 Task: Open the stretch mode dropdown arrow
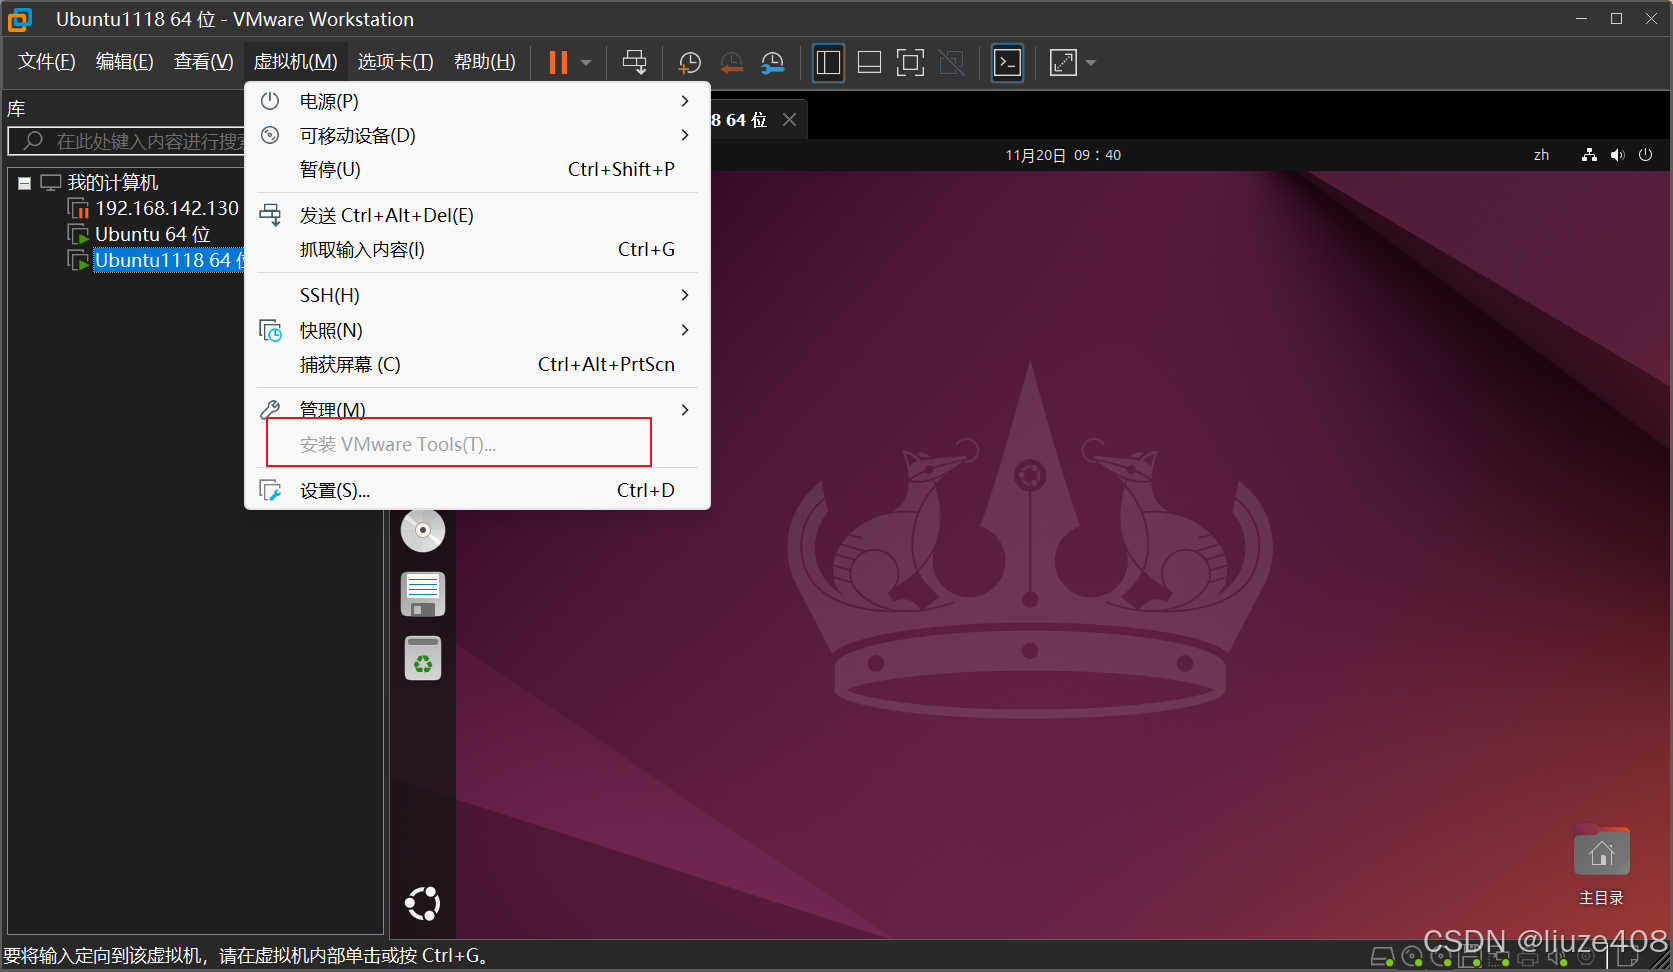(1091, 63)
